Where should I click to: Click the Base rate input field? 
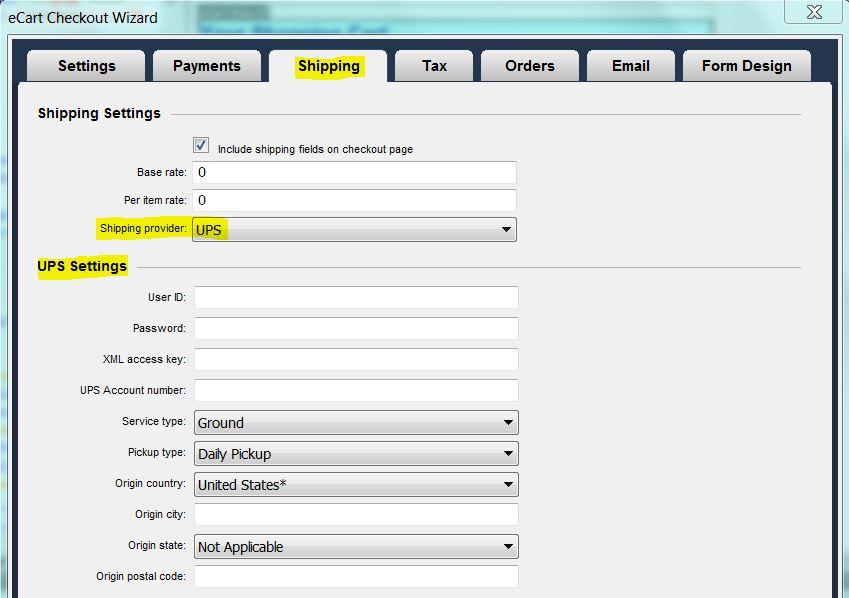tap(355, 173)
